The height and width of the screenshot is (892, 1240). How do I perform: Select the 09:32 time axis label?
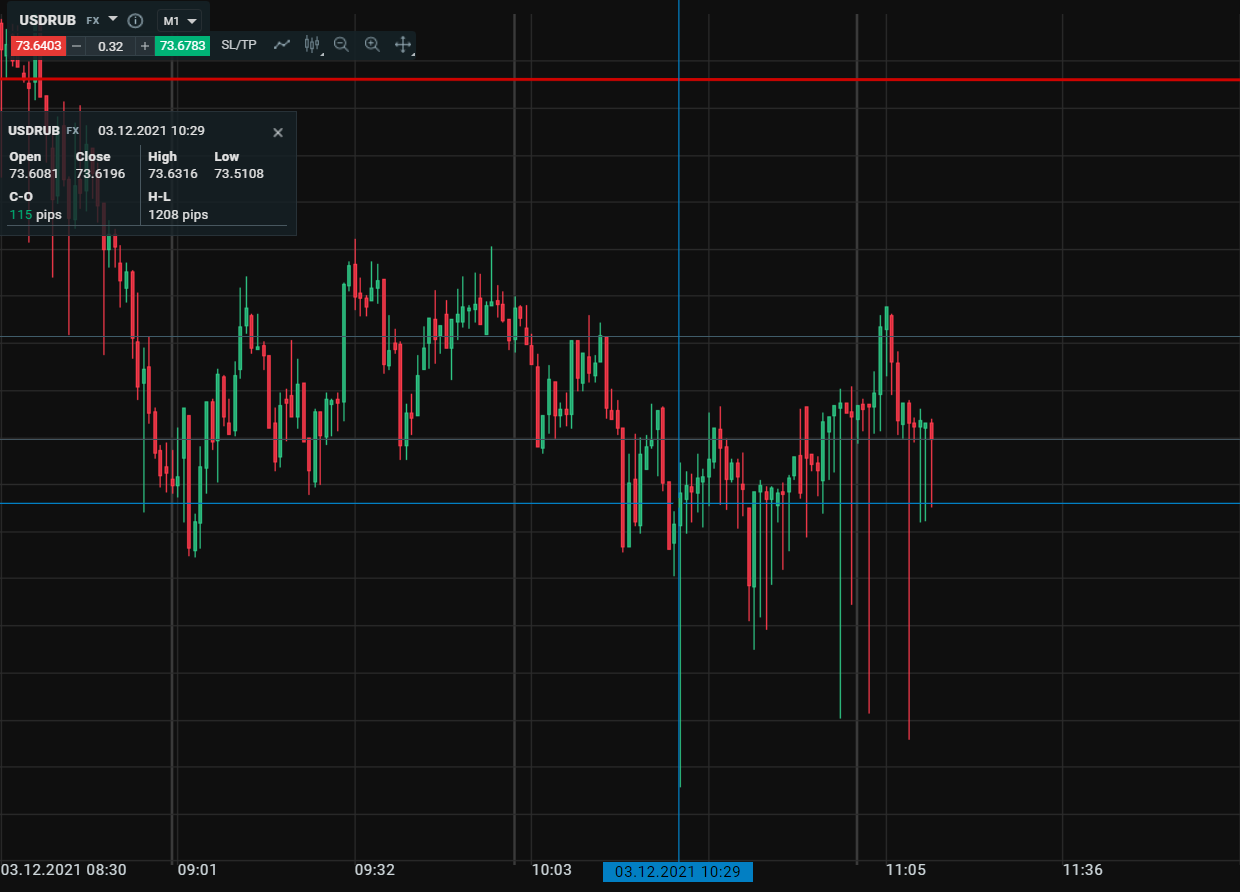click(375, 870)
